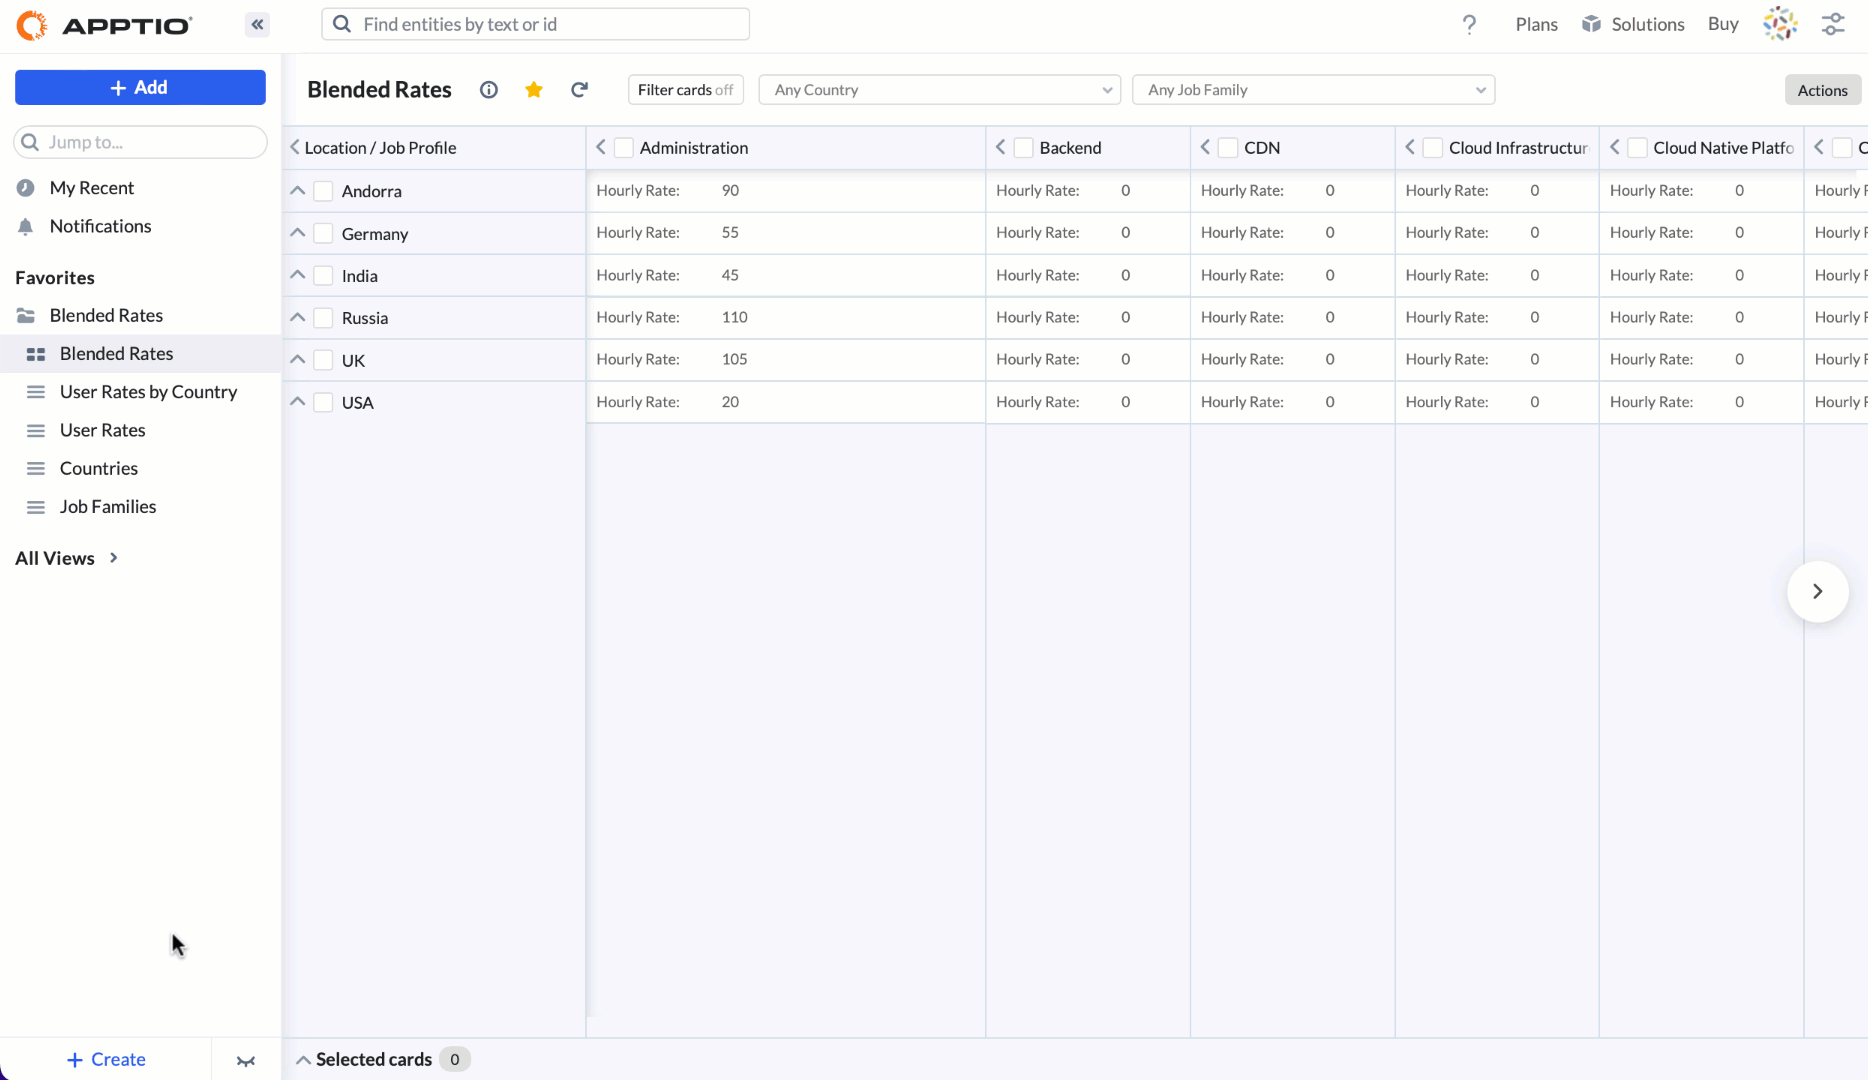Image resolution: width=1868 pixels, height=1080 pixels.
Task: Click the Apptio logo
Action: click(104, 25)
